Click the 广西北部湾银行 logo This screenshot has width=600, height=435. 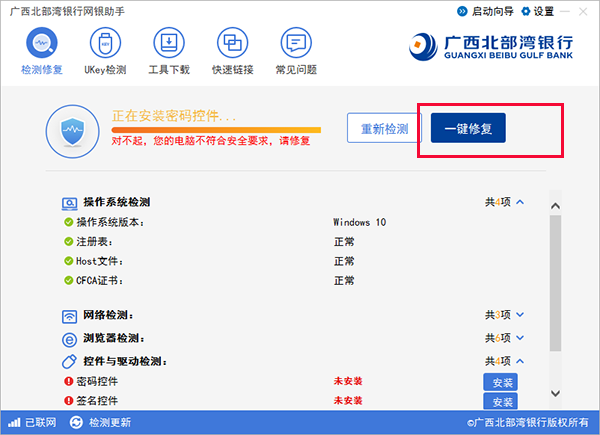point(491,47)
